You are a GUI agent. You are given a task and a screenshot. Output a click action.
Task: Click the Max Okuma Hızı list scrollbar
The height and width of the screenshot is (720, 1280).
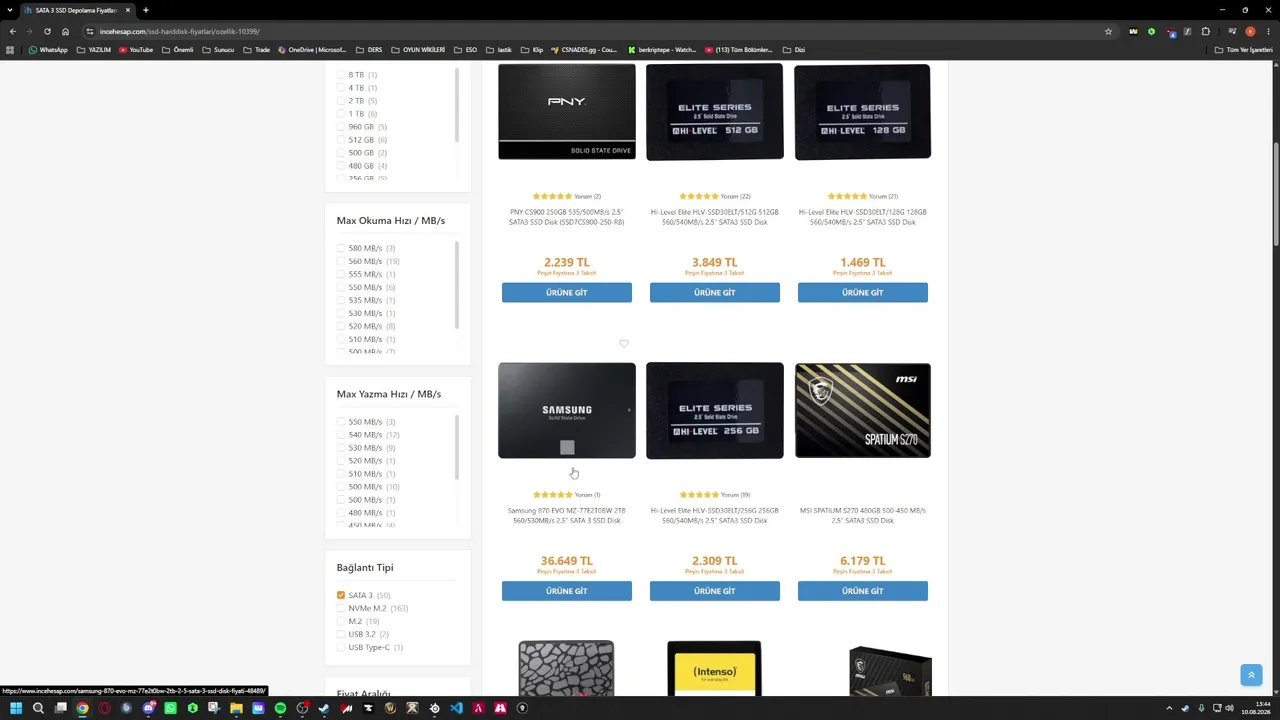click(457, 285)
